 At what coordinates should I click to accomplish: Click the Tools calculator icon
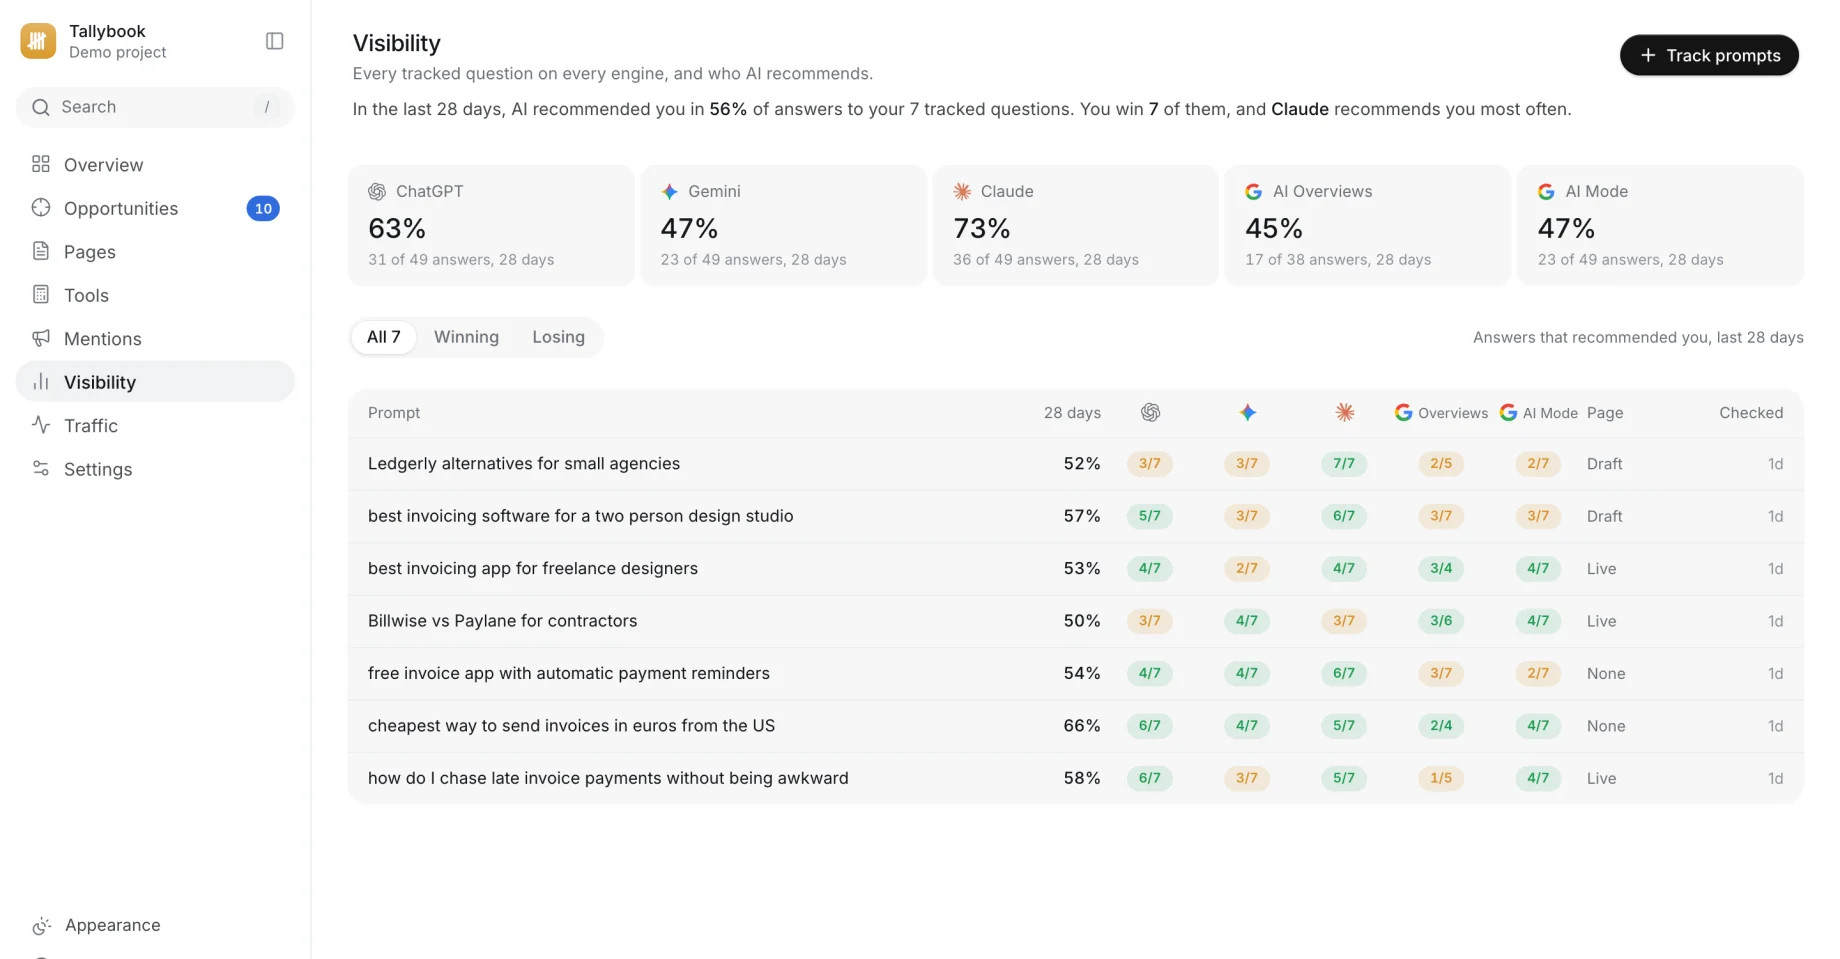tap(41, 295)
